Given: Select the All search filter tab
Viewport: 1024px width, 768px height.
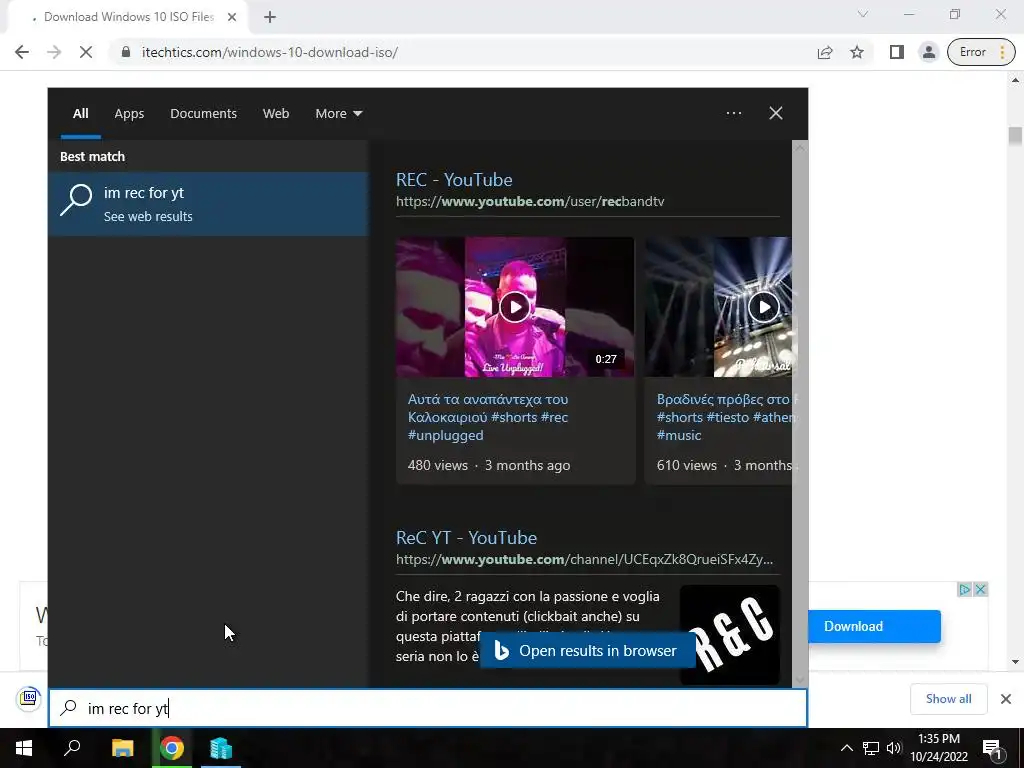Looking at the screenshot, I should [x=80, y=114].
